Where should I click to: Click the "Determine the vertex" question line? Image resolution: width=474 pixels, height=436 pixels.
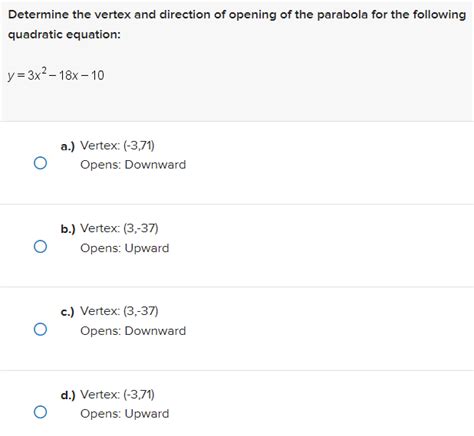[x=237, y=15]
